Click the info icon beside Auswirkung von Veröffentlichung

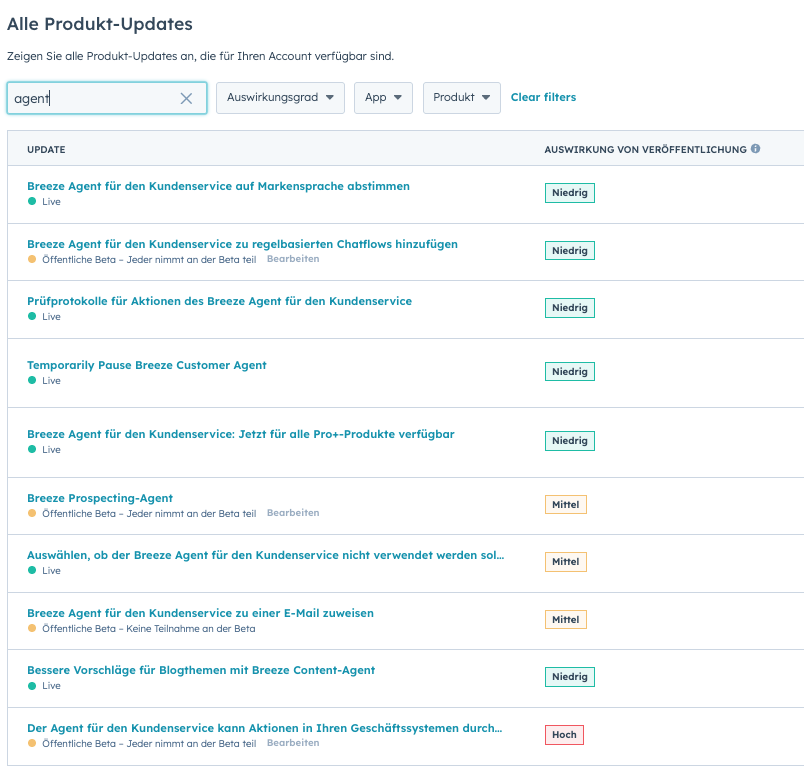tap(755, 149)
